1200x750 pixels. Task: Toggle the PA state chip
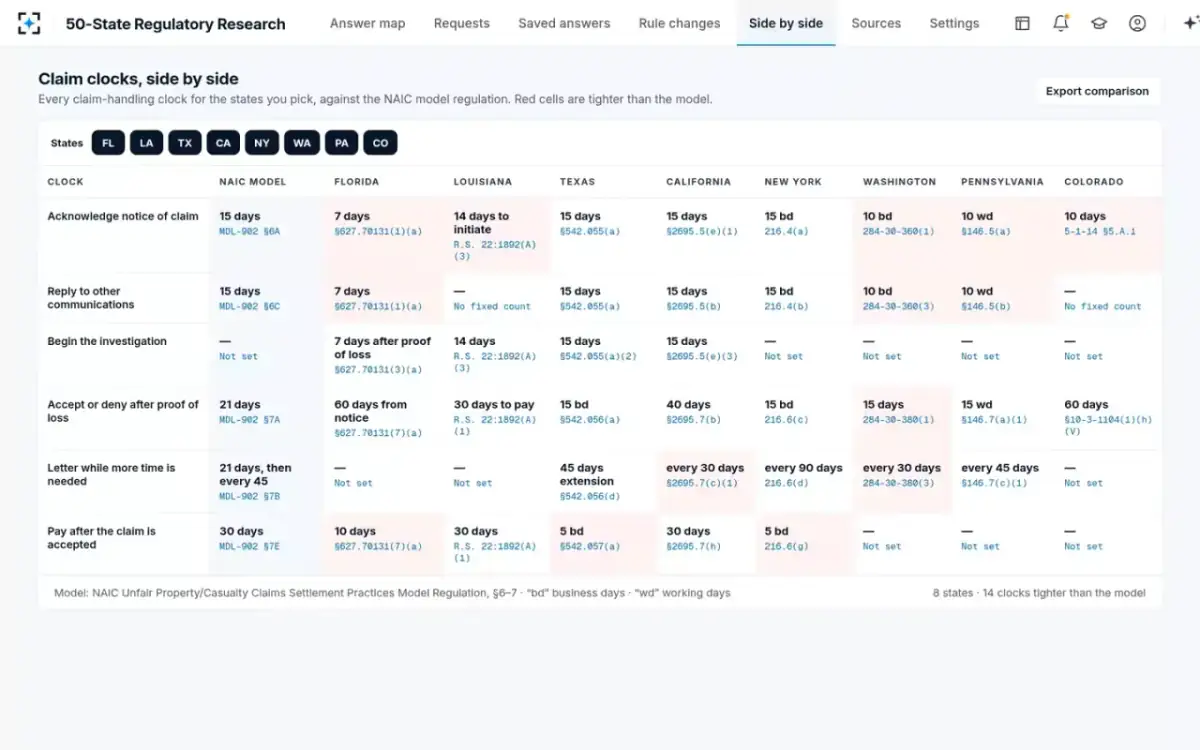tap(341, 143)
